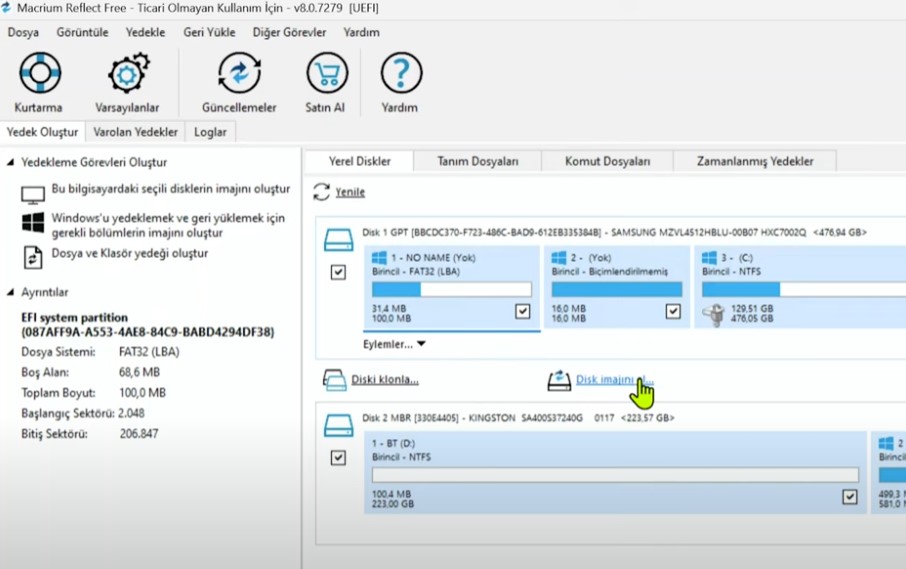Click the Disk imajını al link

(615, 380)
